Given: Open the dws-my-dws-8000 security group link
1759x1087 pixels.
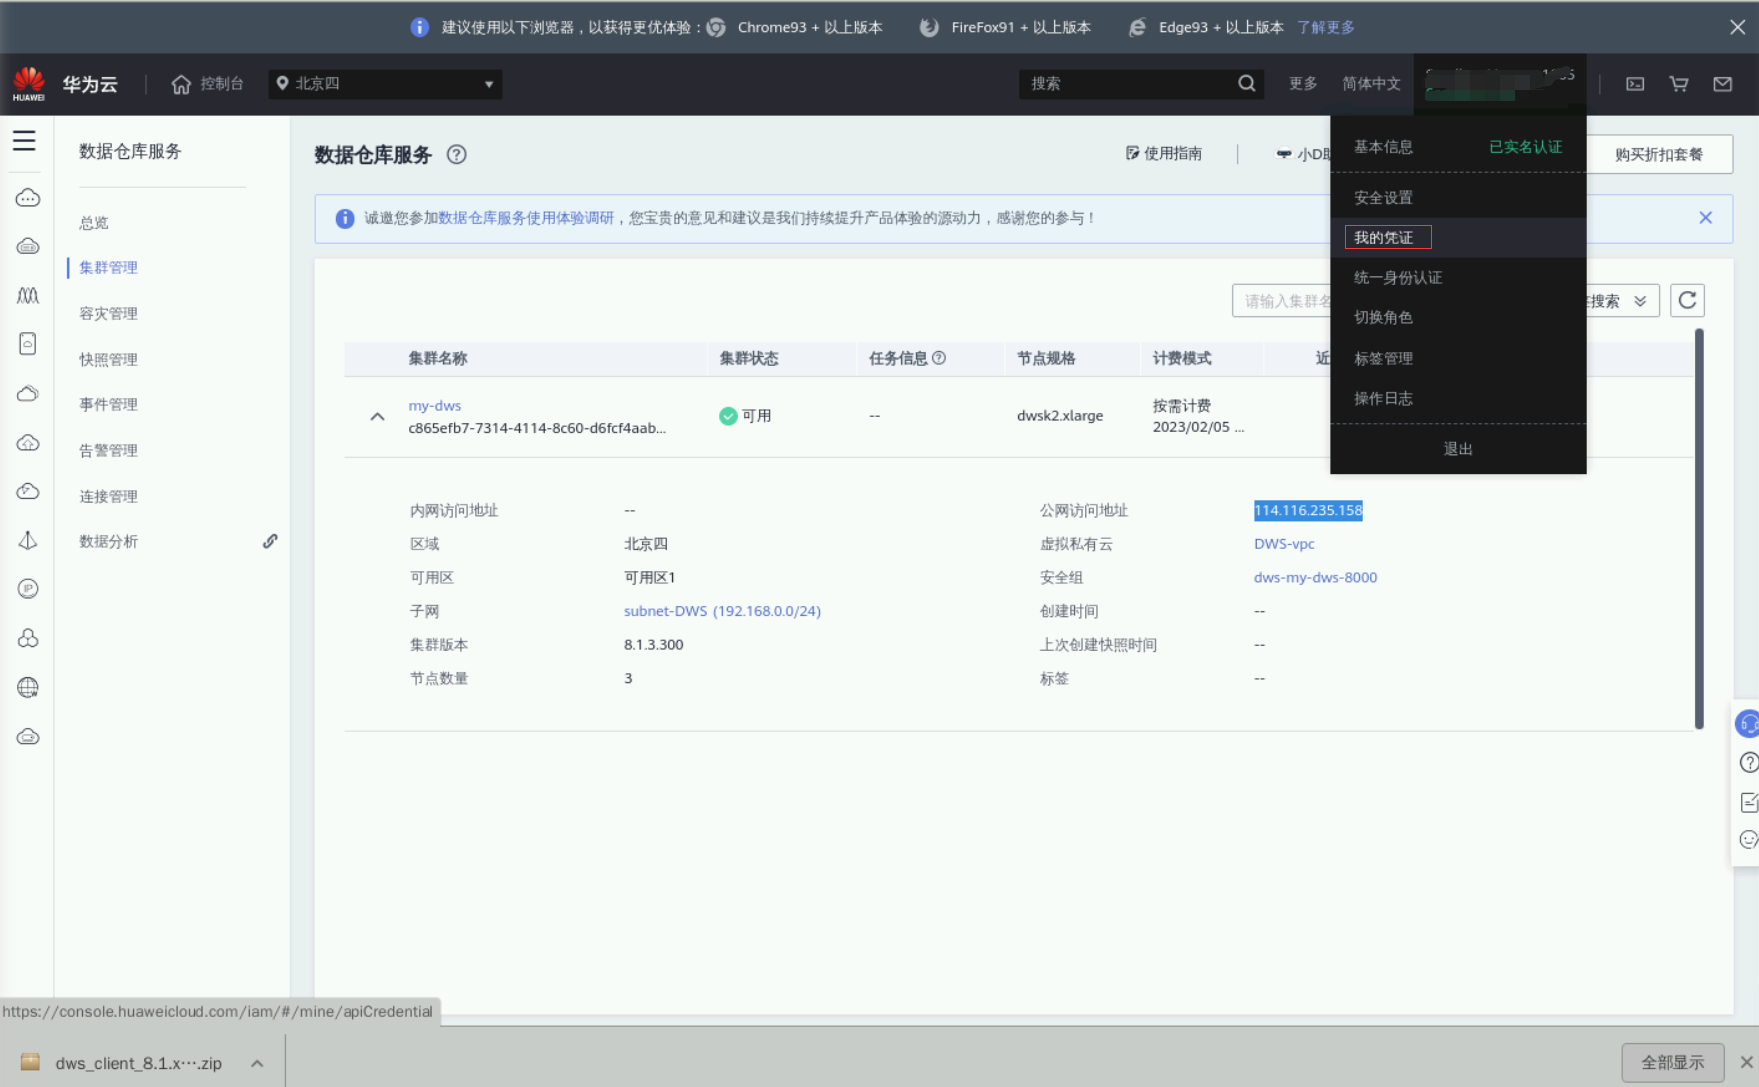Looking at the screenshot, I should coord(1316,578).
